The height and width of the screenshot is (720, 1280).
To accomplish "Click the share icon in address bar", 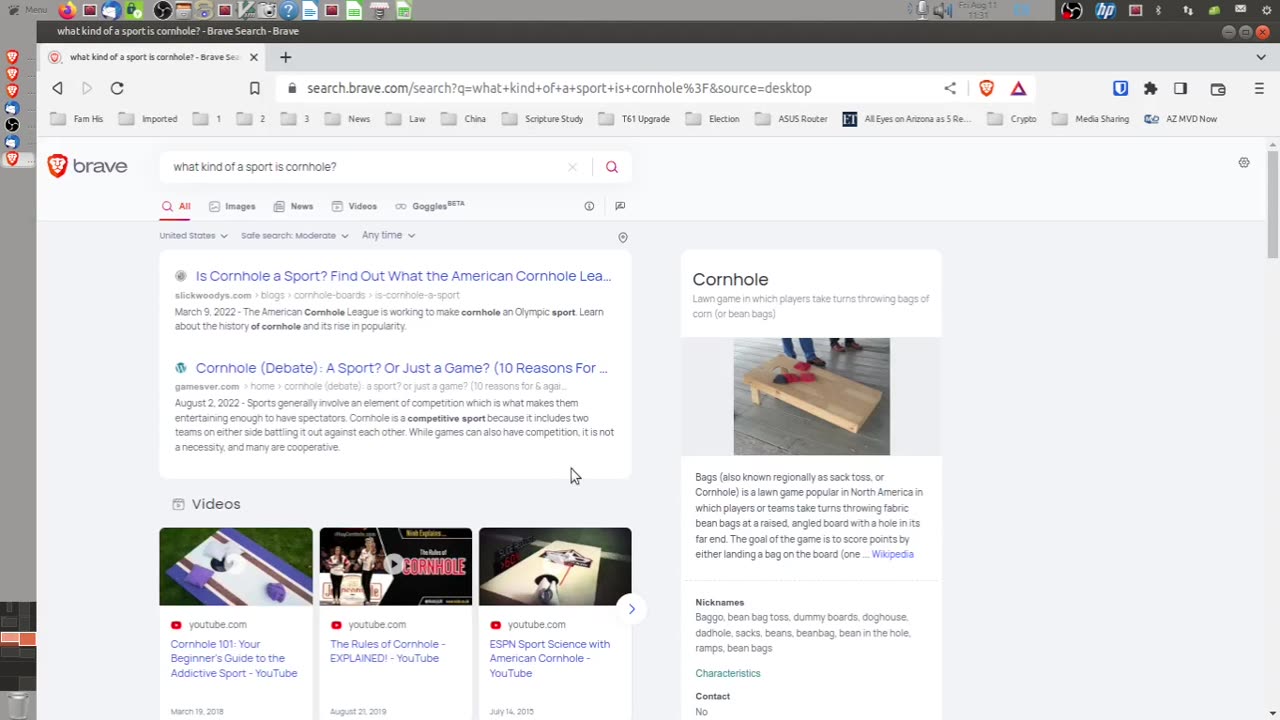I will tap(950, 88).
